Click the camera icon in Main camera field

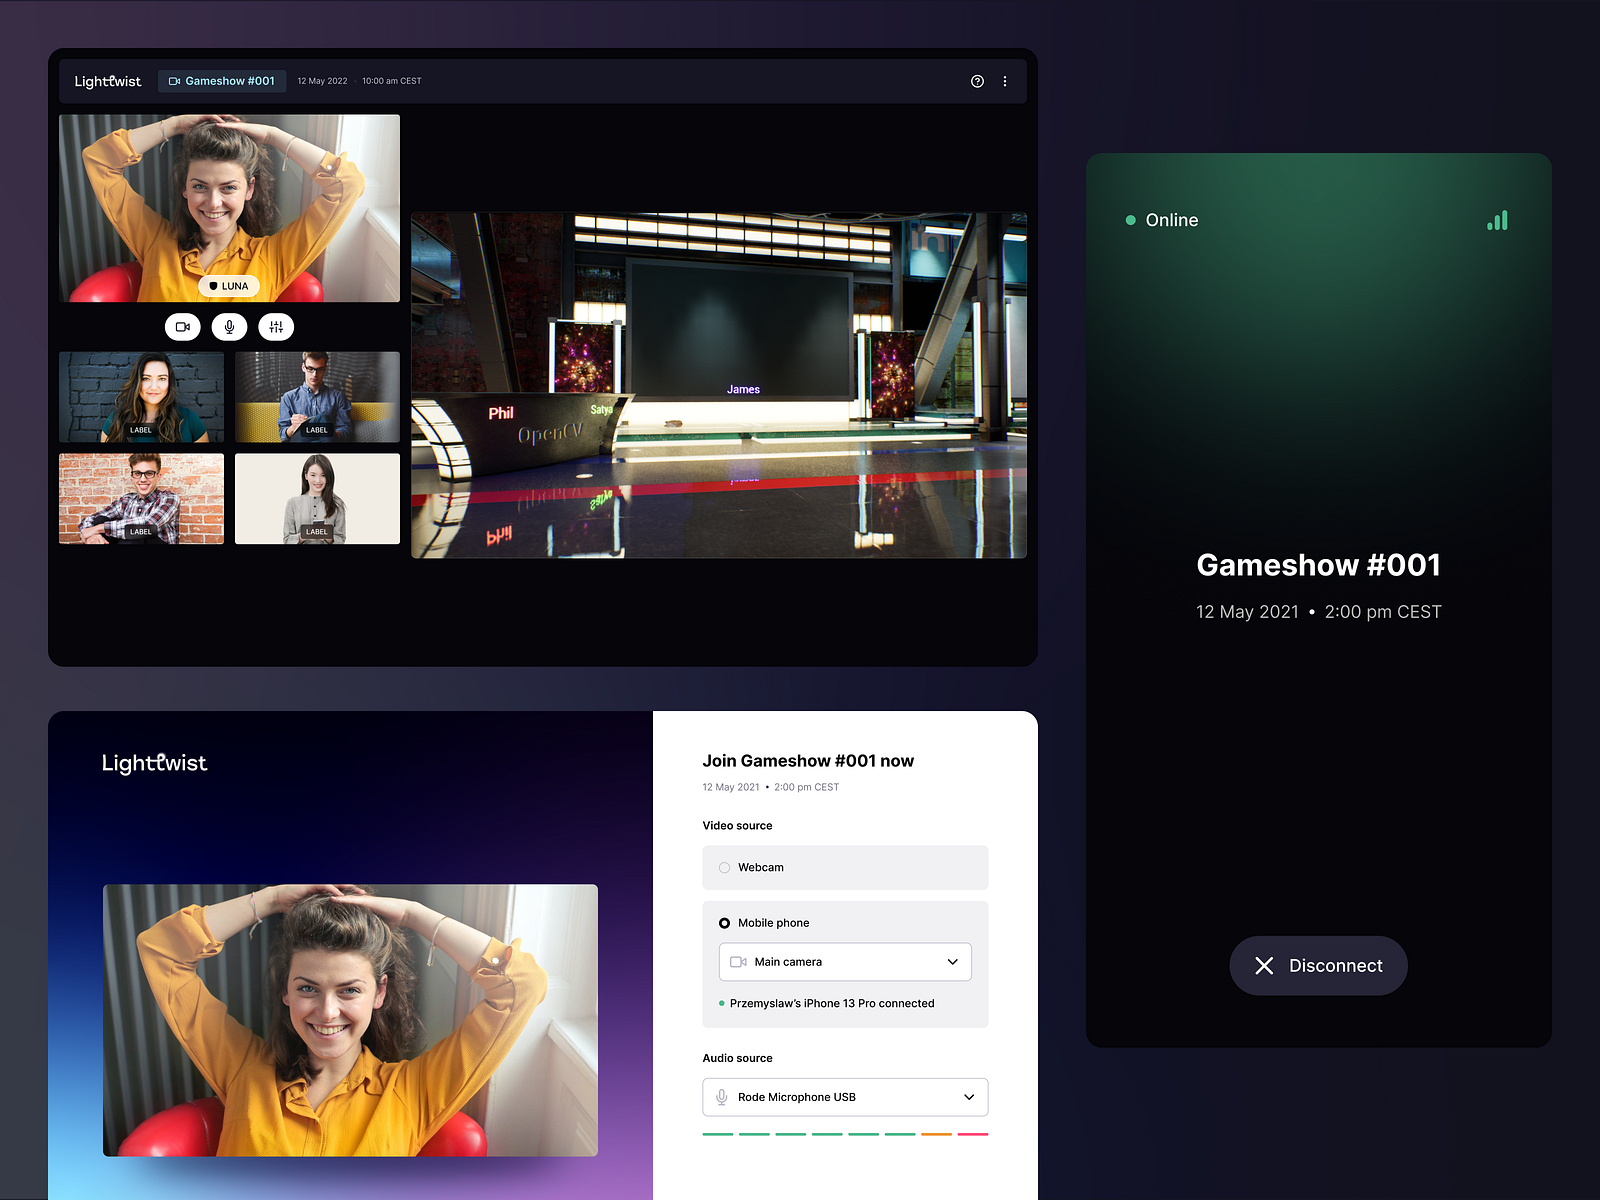[x=738, y=961]
